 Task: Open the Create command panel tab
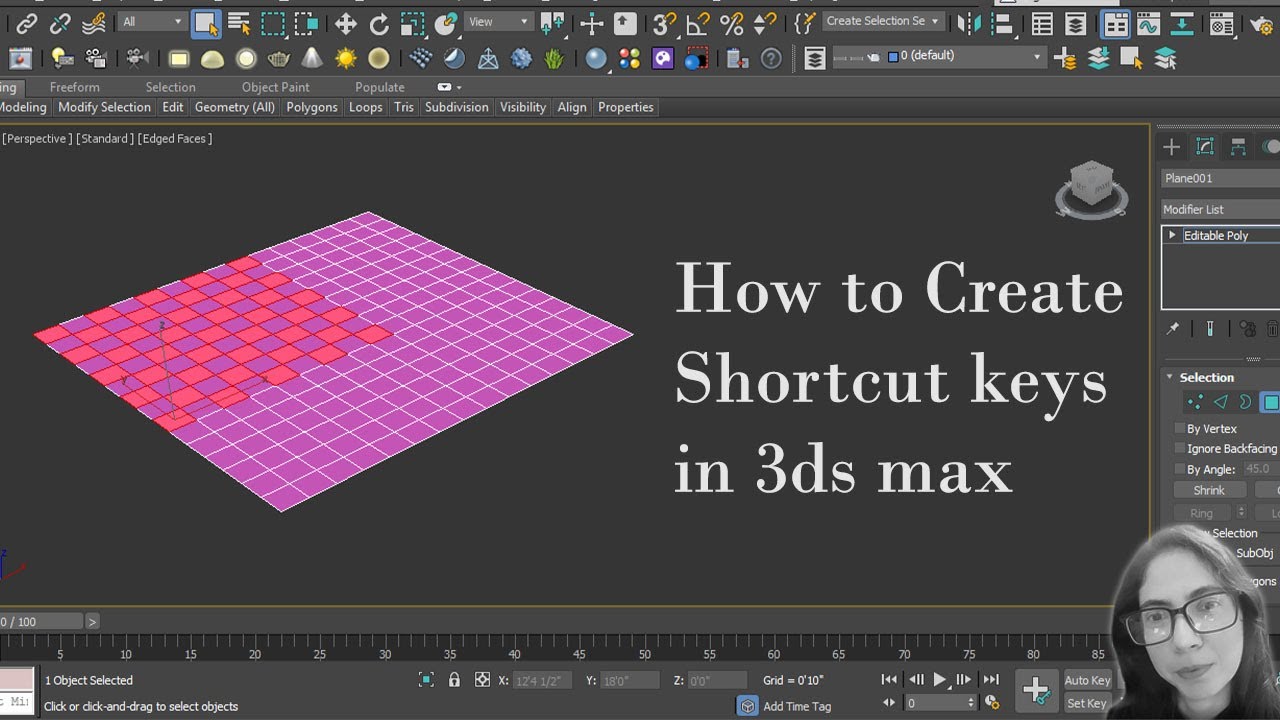point(1171,147)
